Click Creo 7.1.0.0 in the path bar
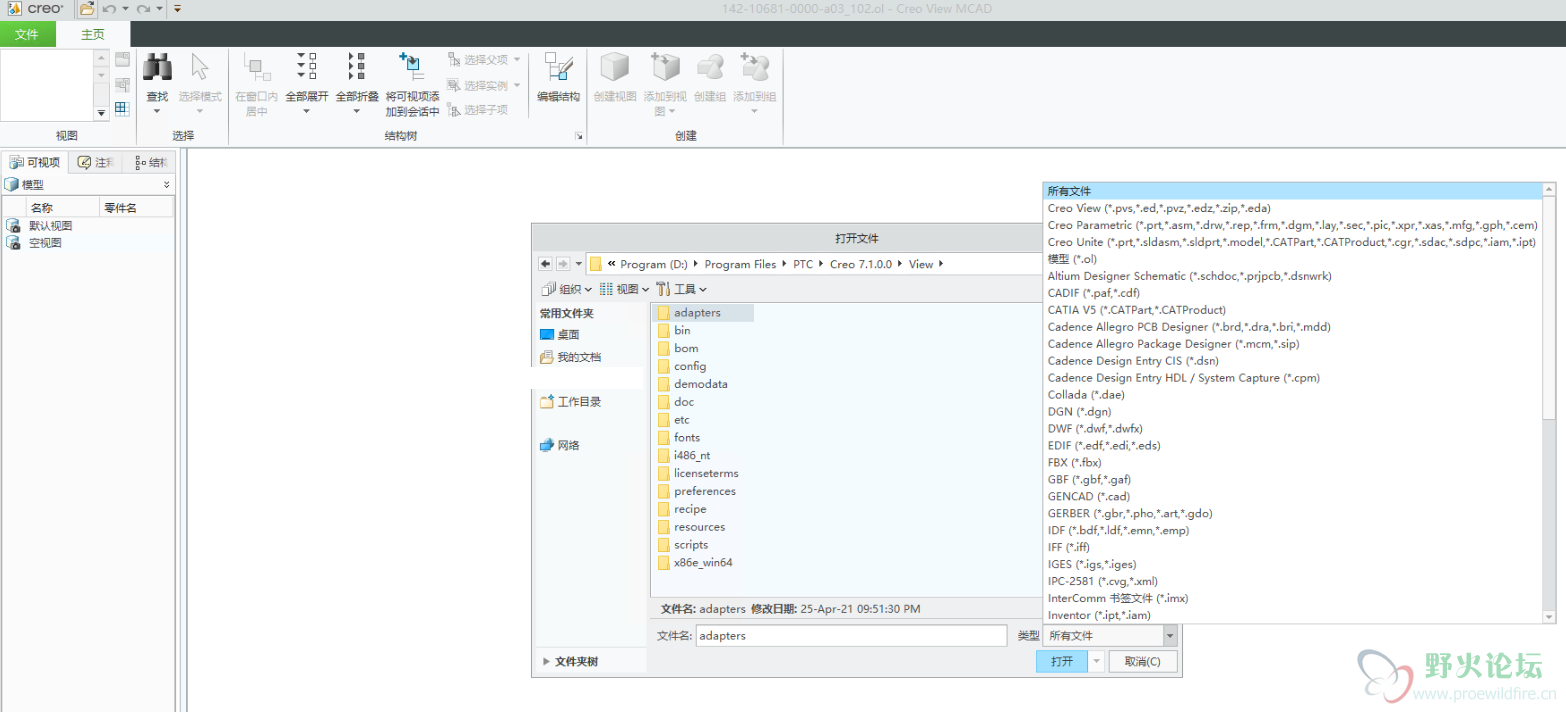Screen dimensions: 1566x712 (x=862, y=264)
